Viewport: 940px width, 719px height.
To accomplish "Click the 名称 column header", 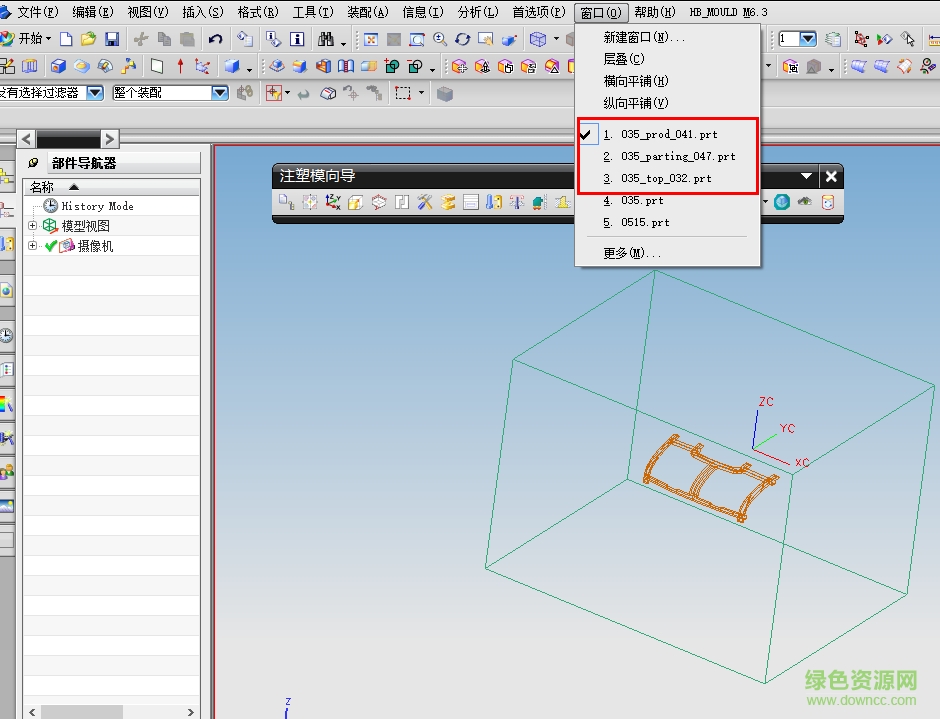I will 42,187.
